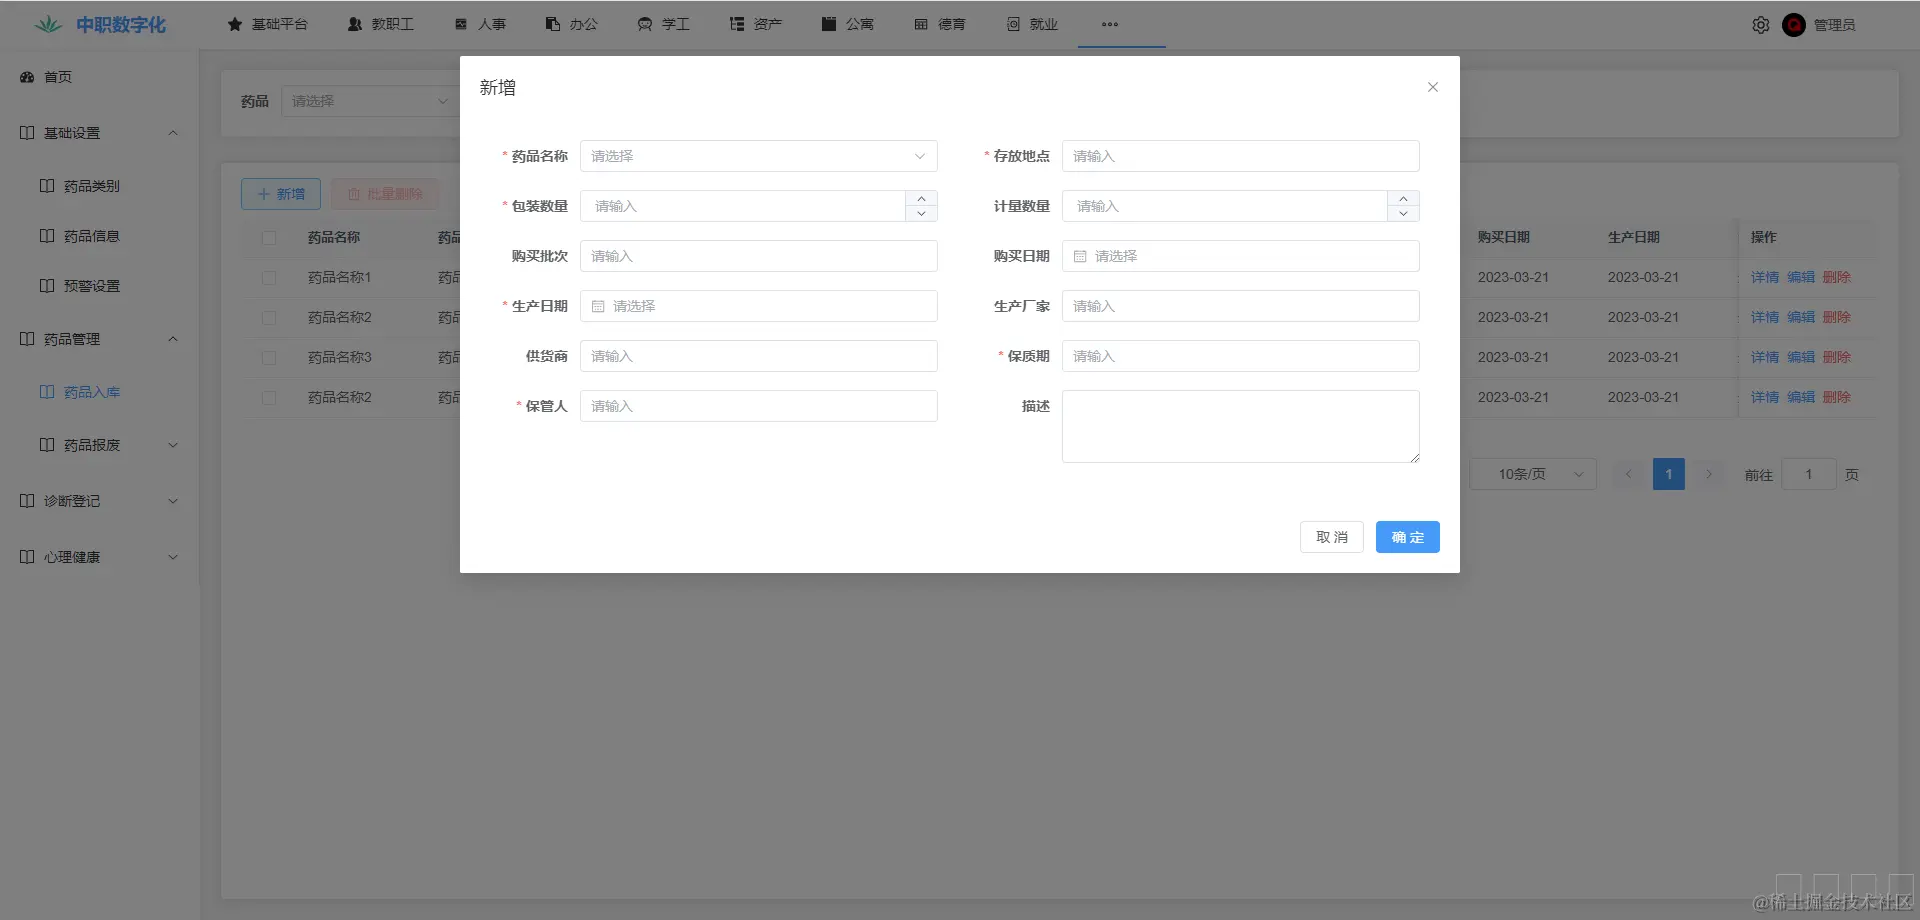Check the row checkbox for 药品名称3

pos(269,358)
